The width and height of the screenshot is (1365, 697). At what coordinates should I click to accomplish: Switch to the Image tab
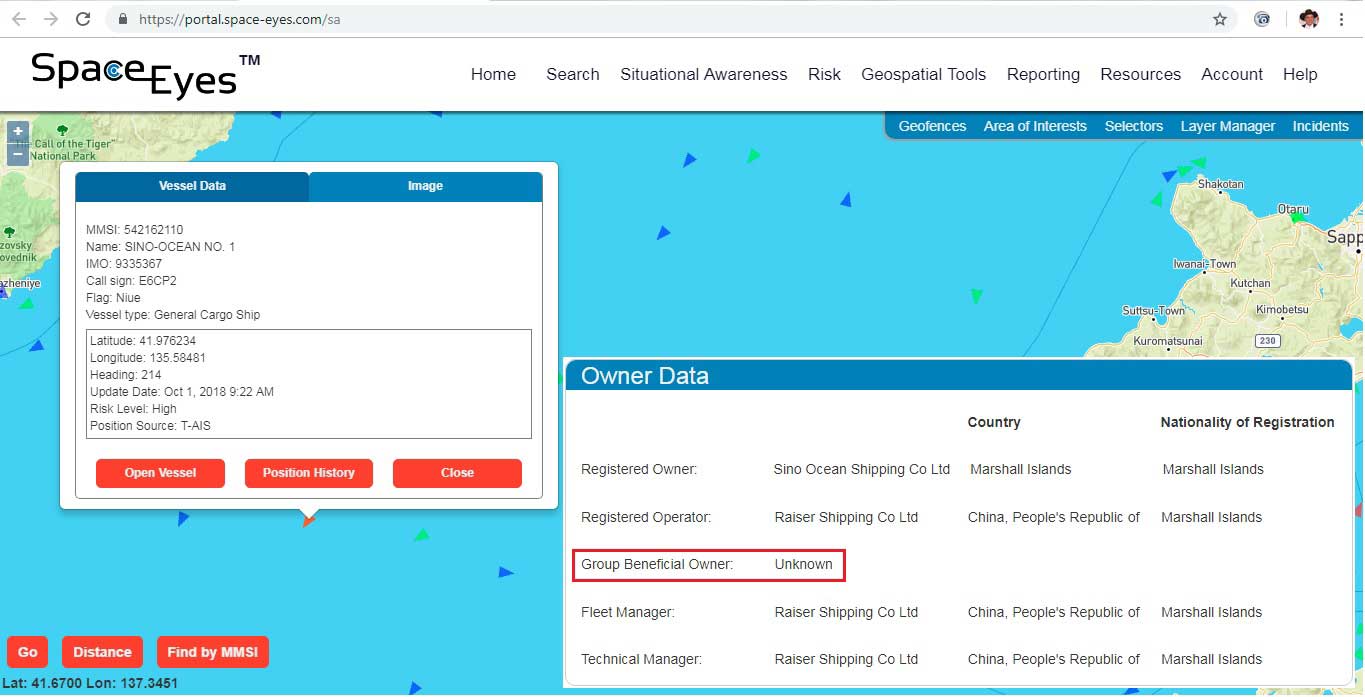(x=425, y=186)
